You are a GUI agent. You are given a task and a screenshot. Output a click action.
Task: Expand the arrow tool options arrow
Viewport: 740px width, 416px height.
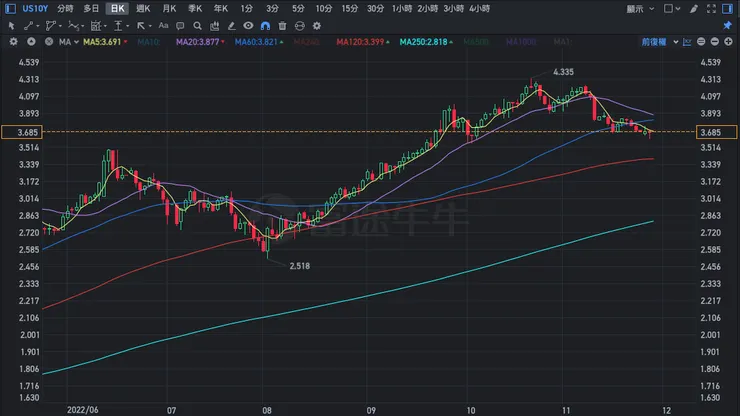[150, 26]
